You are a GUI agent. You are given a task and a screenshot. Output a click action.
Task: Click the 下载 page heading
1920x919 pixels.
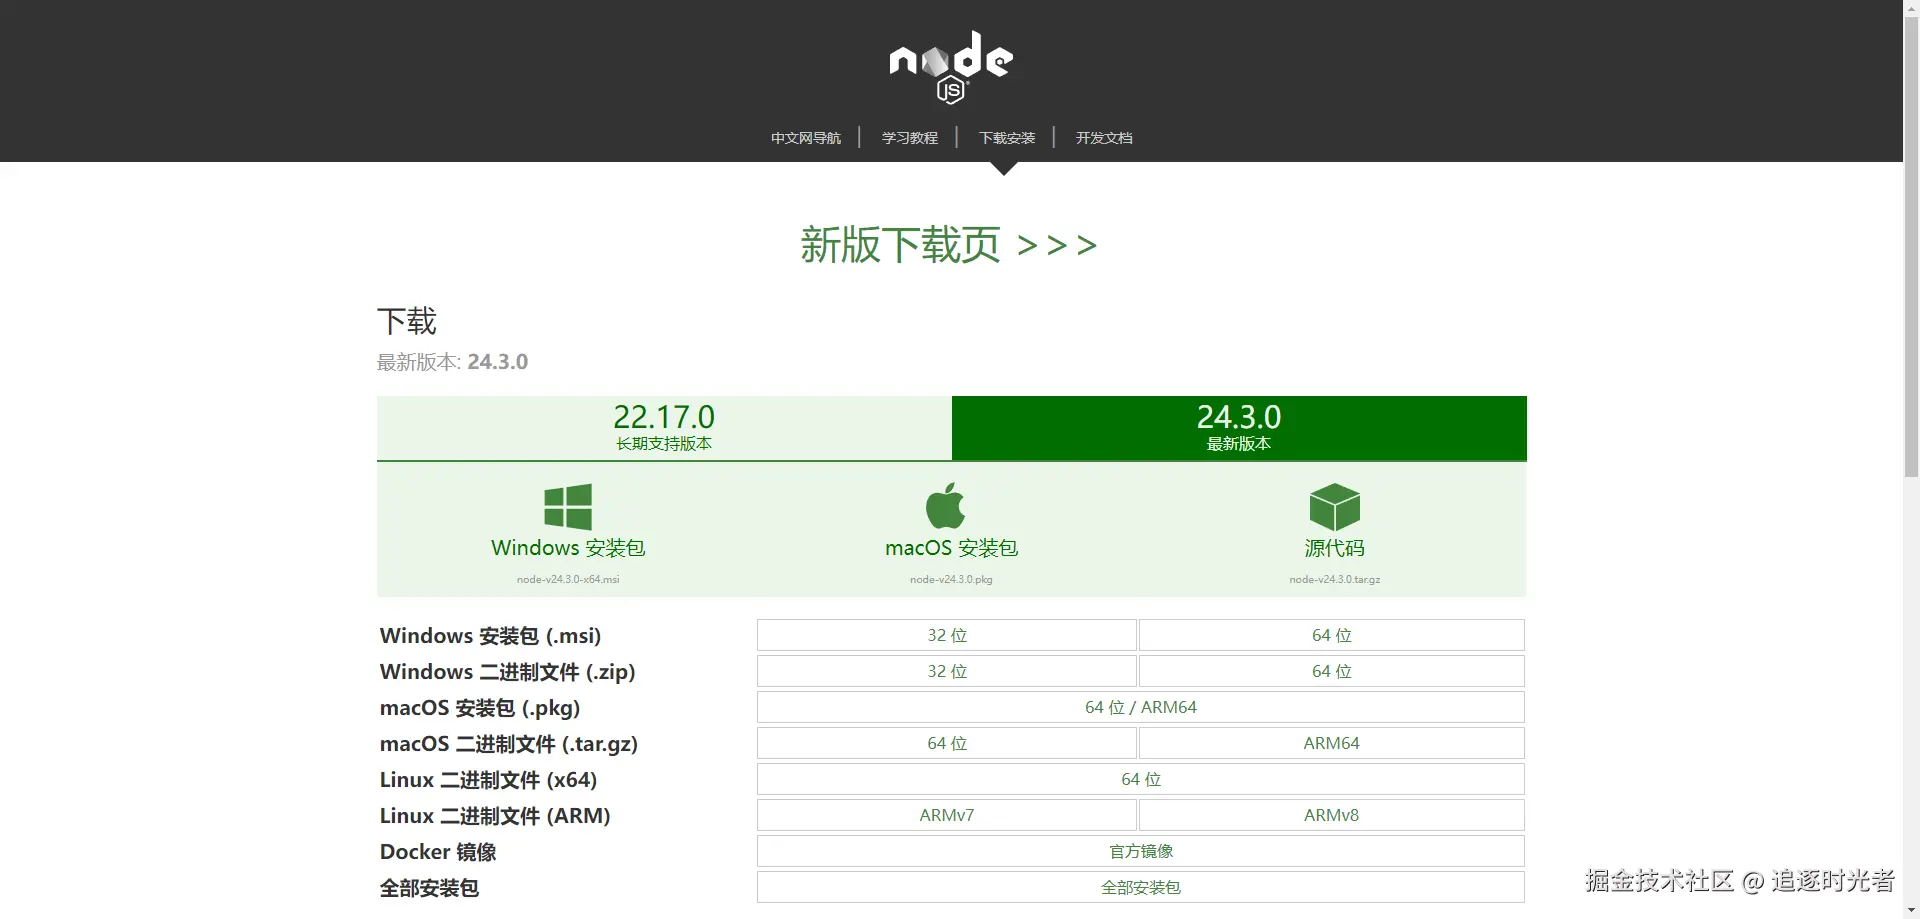pyautogui.click(x=407, y=321)
